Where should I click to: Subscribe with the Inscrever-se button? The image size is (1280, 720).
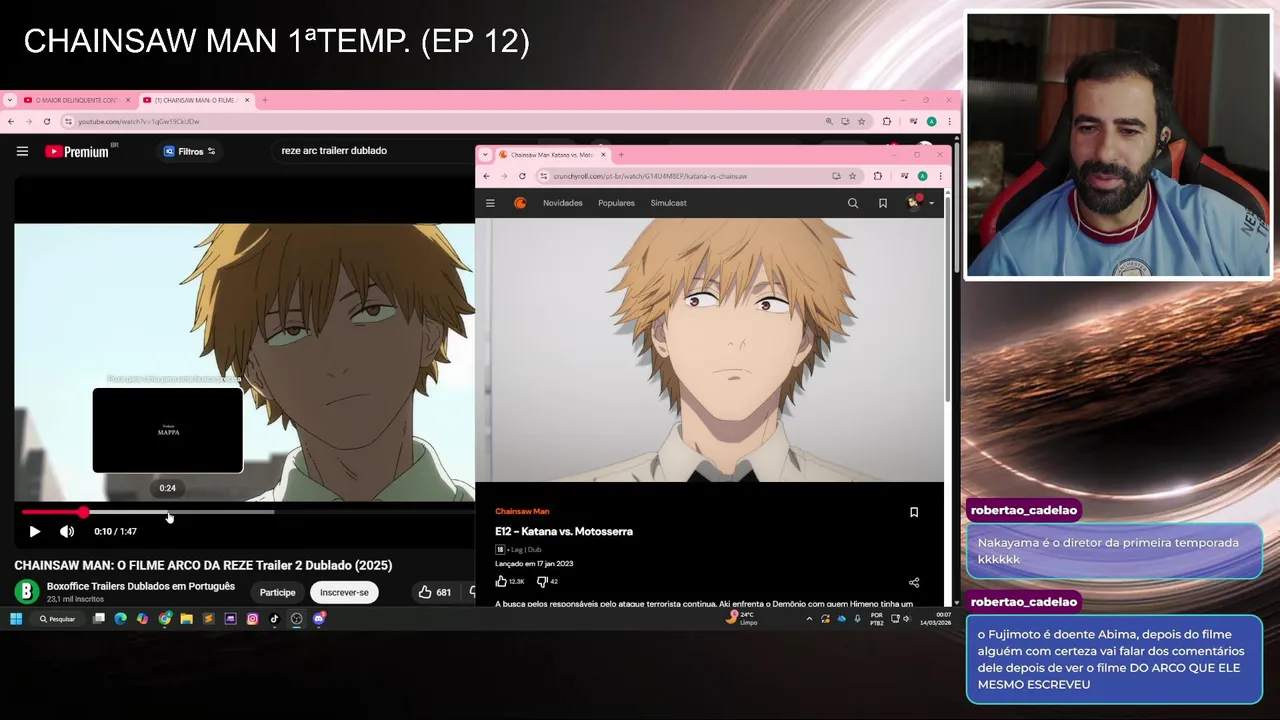[344, 592]
